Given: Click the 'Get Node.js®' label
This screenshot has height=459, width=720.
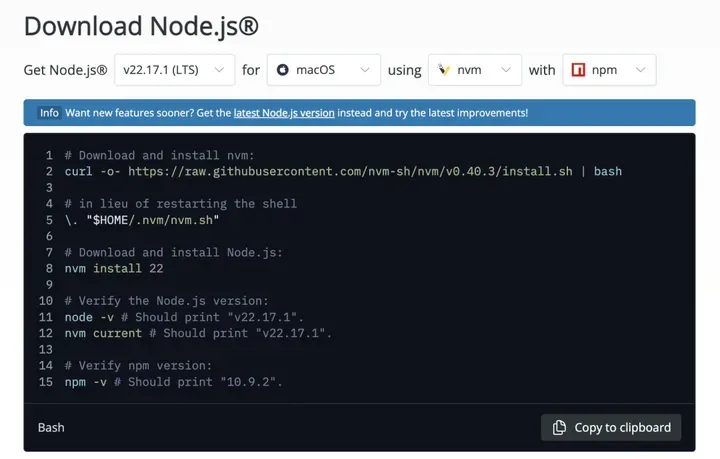Looking at the screenshot, I should (x=65, y=70).
